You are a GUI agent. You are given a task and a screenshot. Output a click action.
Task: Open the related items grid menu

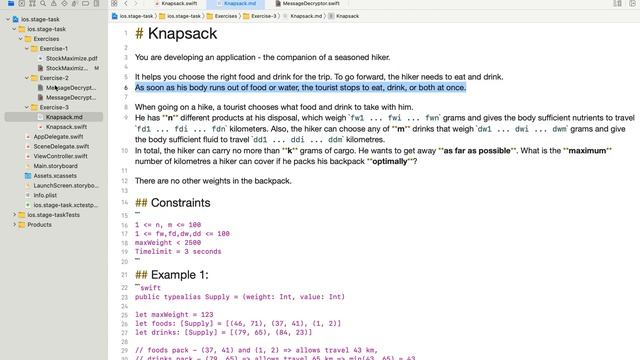pyautogui.click(x=114, y=3)
